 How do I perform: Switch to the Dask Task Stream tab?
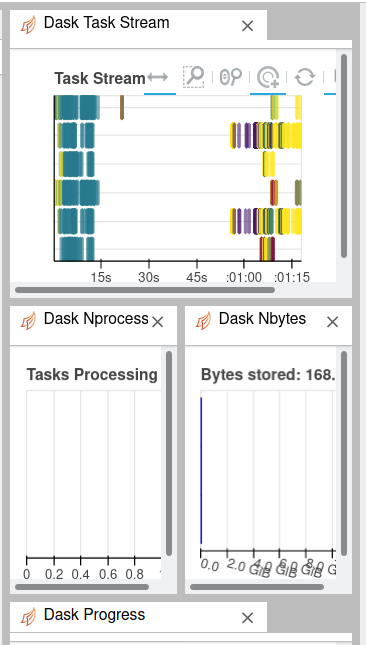[x=107, y=23]
